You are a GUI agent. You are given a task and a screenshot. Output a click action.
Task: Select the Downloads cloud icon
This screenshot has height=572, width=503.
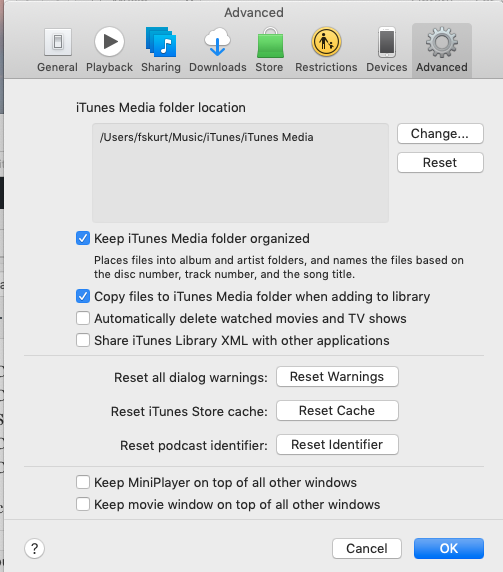[217, 42]
